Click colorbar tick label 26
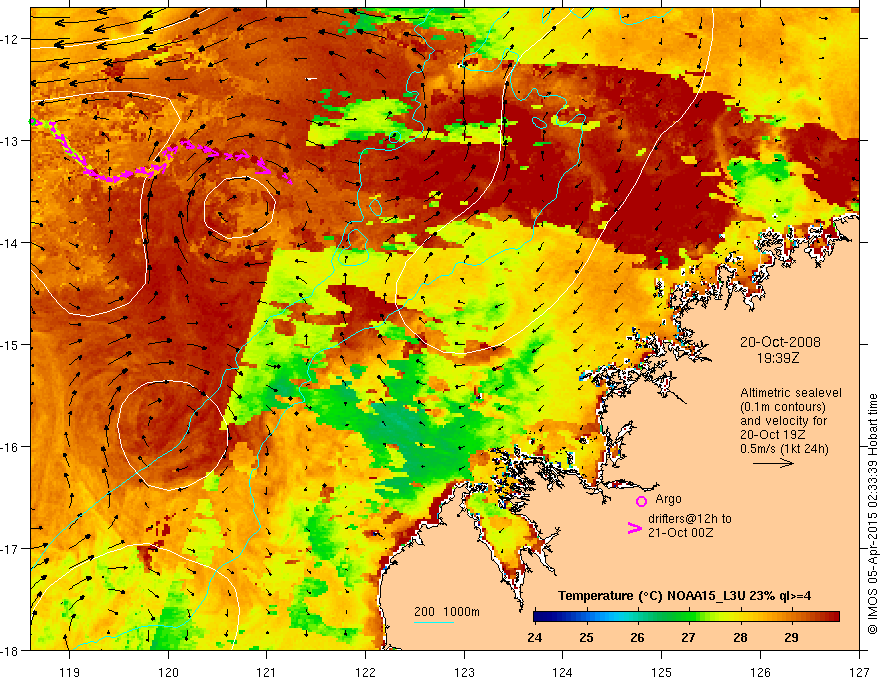The image size is (880, 680). [x=637, y=638]
